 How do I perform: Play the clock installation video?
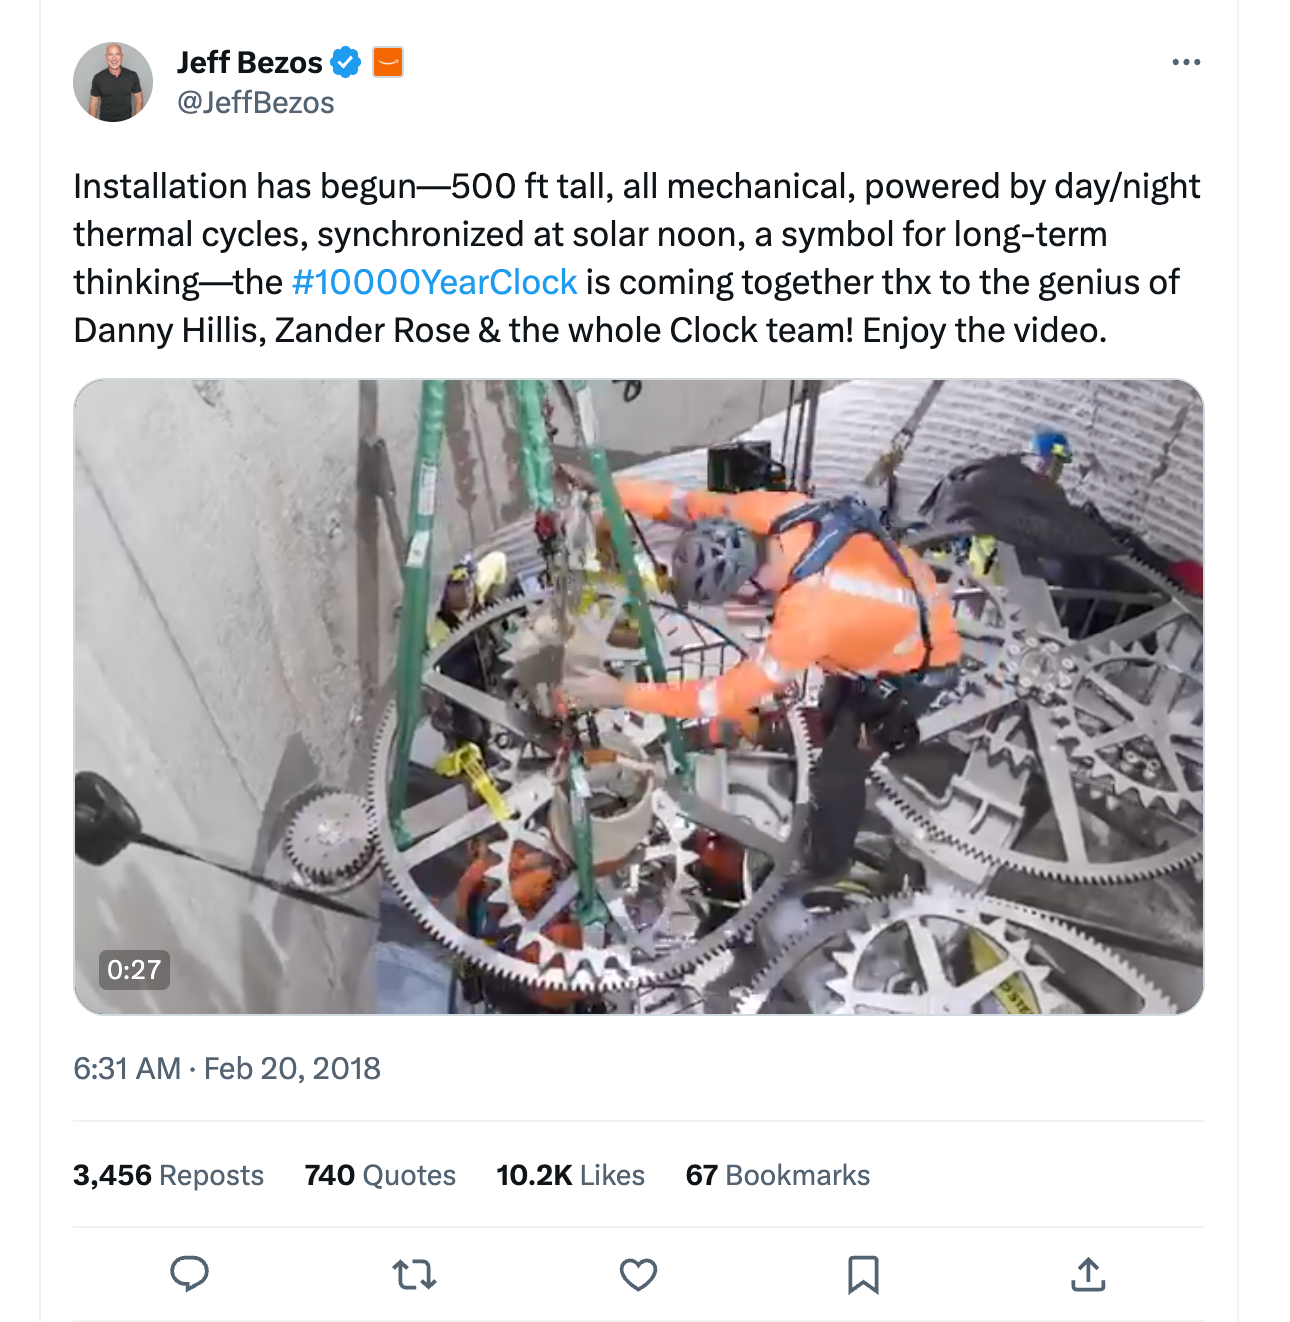[638, 696]
